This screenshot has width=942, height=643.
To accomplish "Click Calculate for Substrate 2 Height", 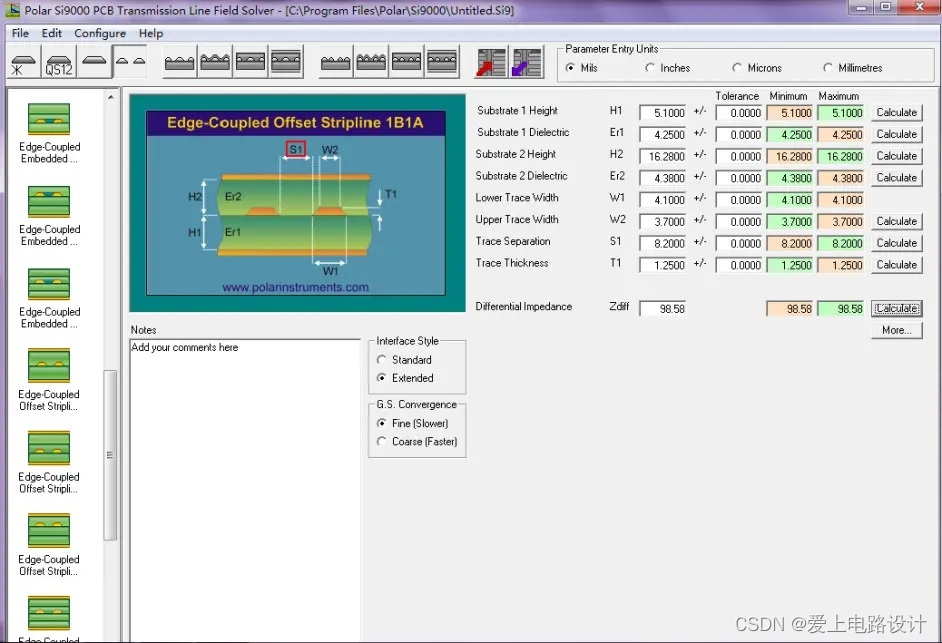I will coord(896,156).
